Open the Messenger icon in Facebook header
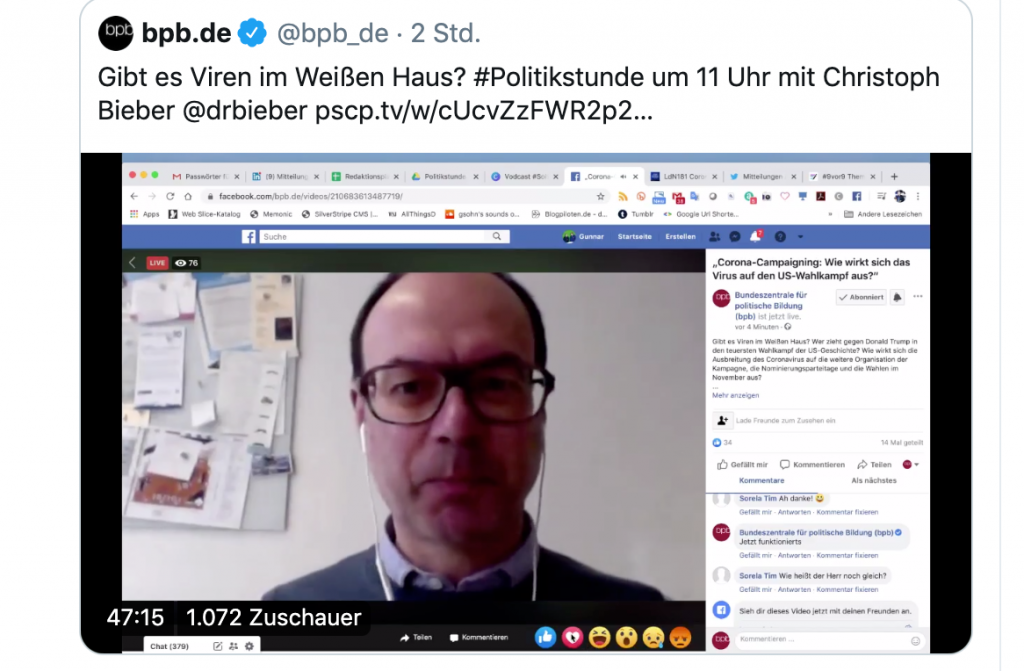 coord(735,237)
